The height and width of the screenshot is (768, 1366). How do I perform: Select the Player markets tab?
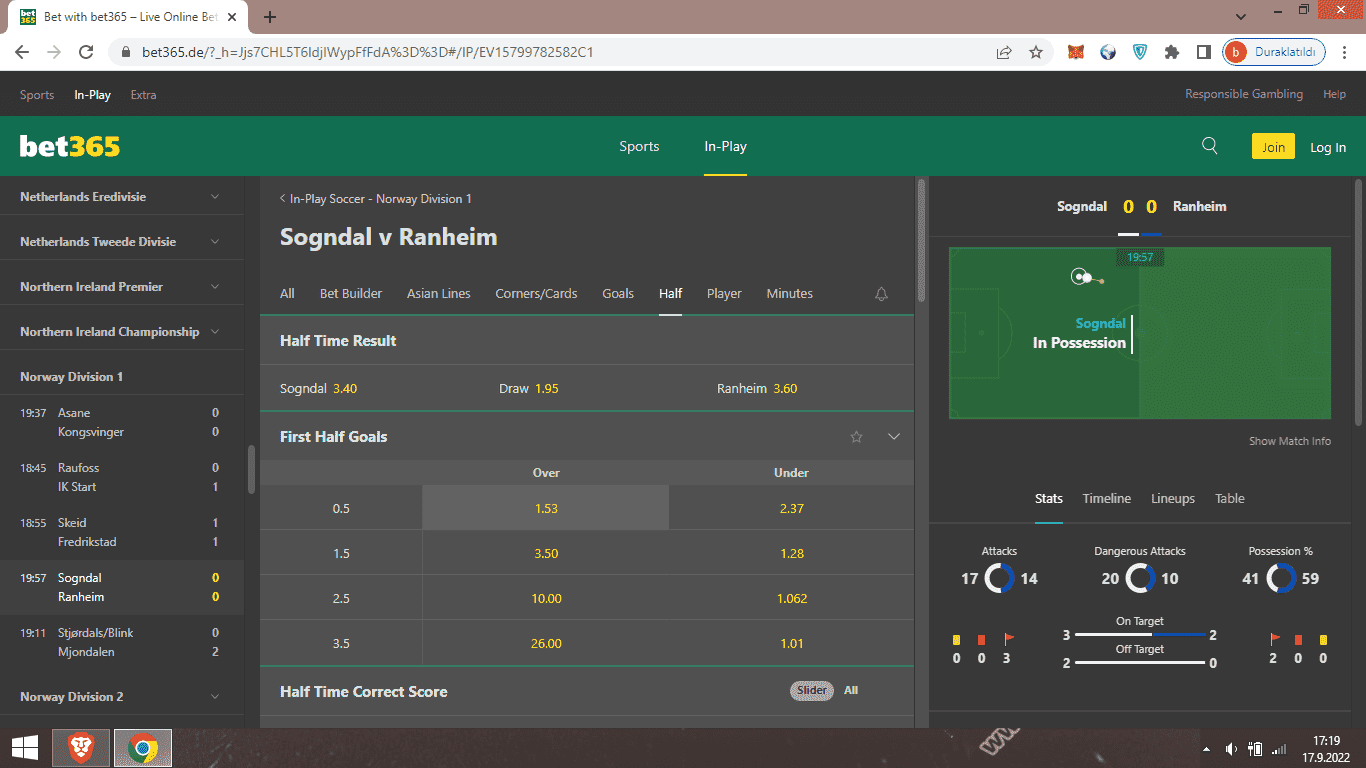pos(724,294)
